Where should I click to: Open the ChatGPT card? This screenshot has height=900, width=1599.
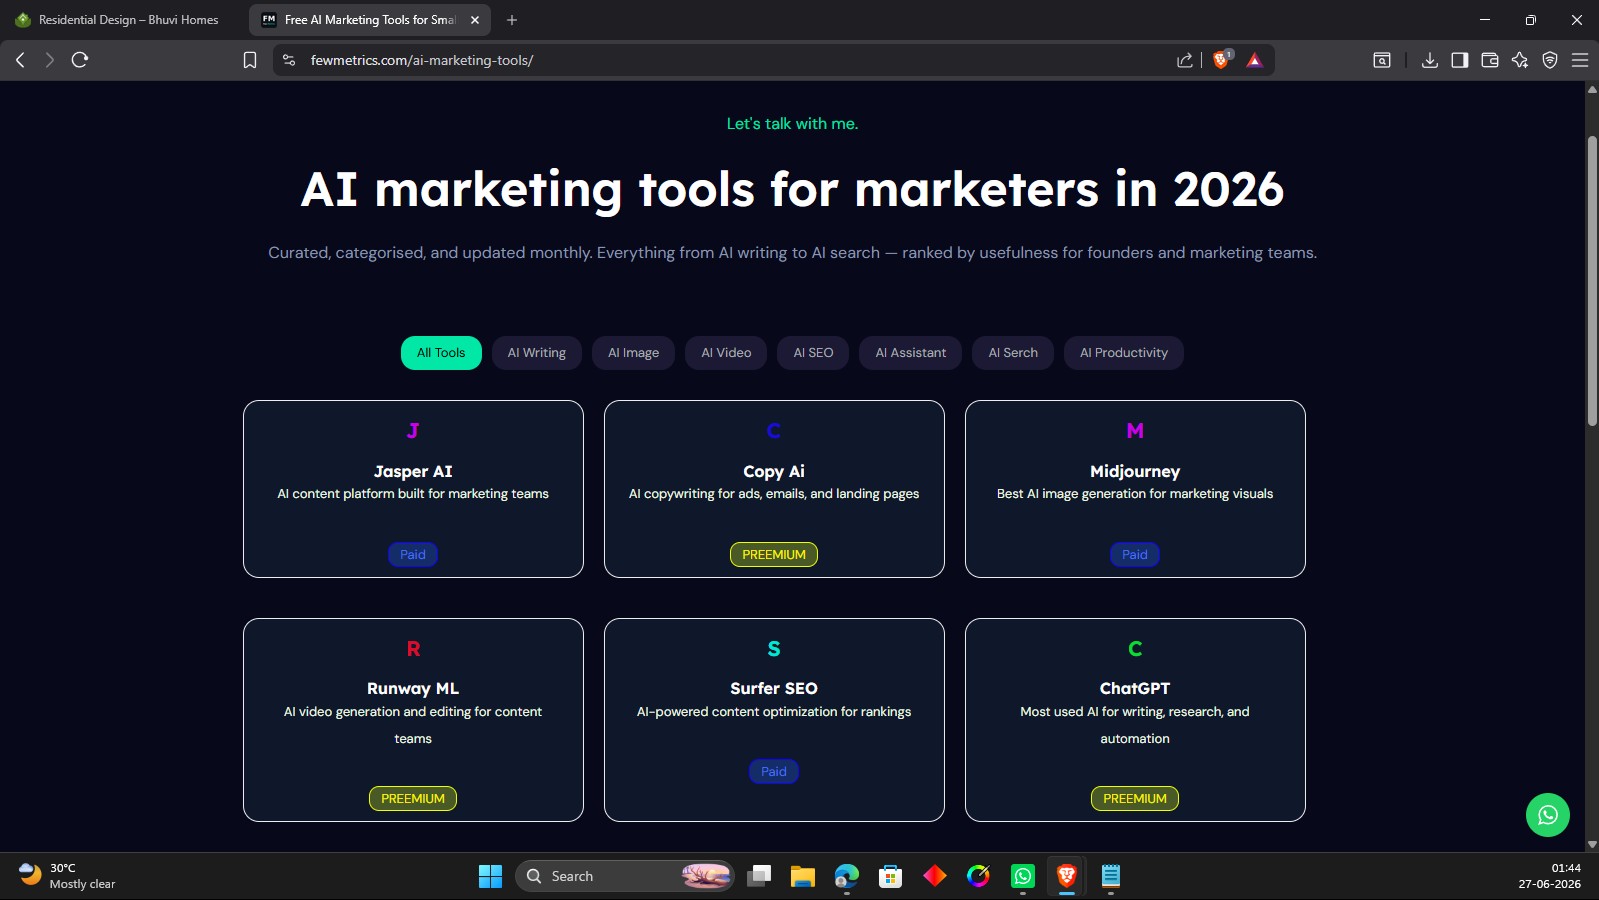(1135, 720)
